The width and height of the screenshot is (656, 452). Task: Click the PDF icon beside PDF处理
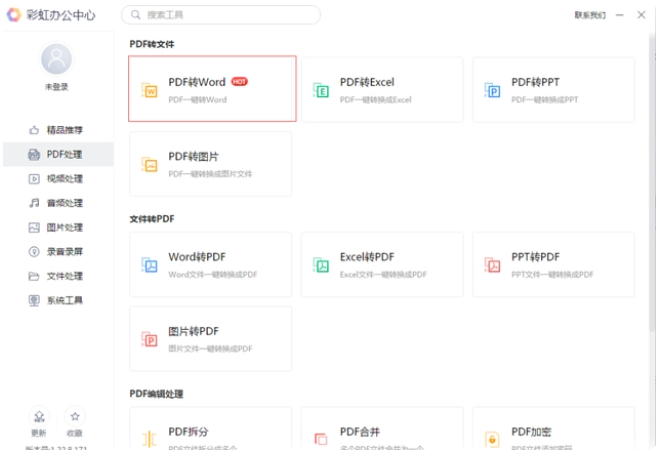click(x=34, y=154)
